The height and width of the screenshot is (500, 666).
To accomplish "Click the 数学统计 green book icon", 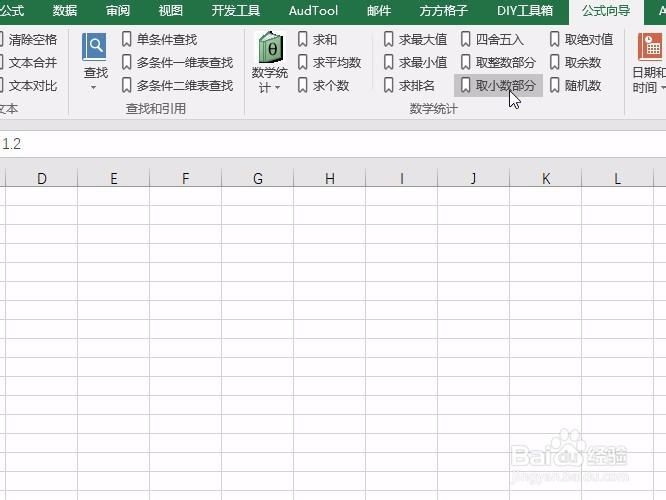I will point(270,47).
